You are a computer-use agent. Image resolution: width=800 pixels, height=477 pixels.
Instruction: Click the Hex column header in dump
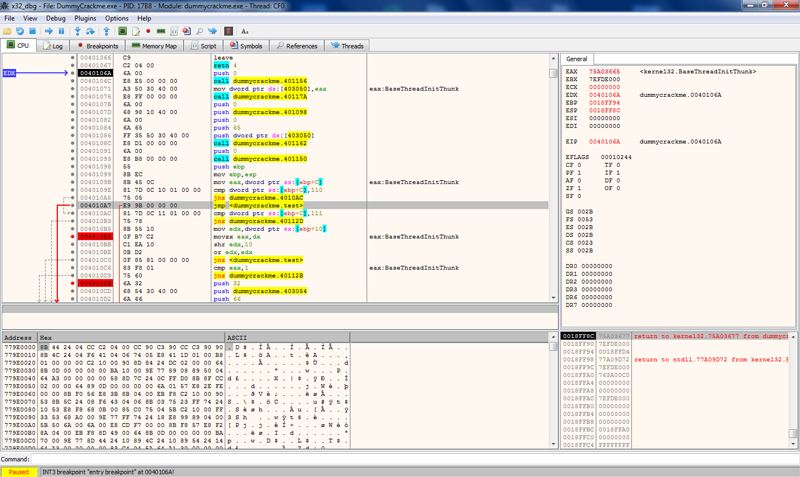[131, 338]
